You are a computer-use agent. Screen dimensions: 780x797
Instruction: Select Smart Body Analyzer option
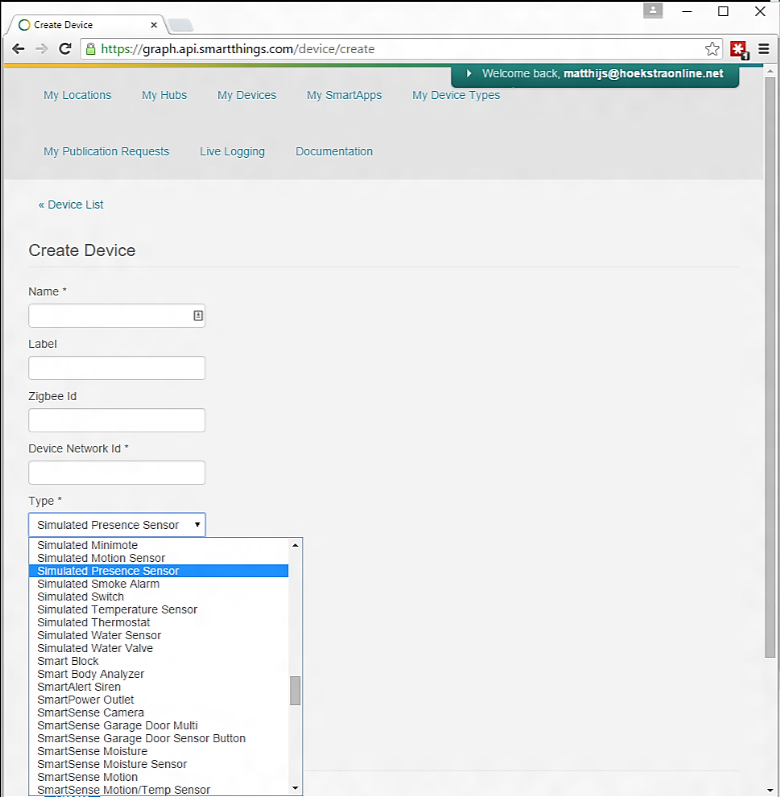[x=159, y=674]
